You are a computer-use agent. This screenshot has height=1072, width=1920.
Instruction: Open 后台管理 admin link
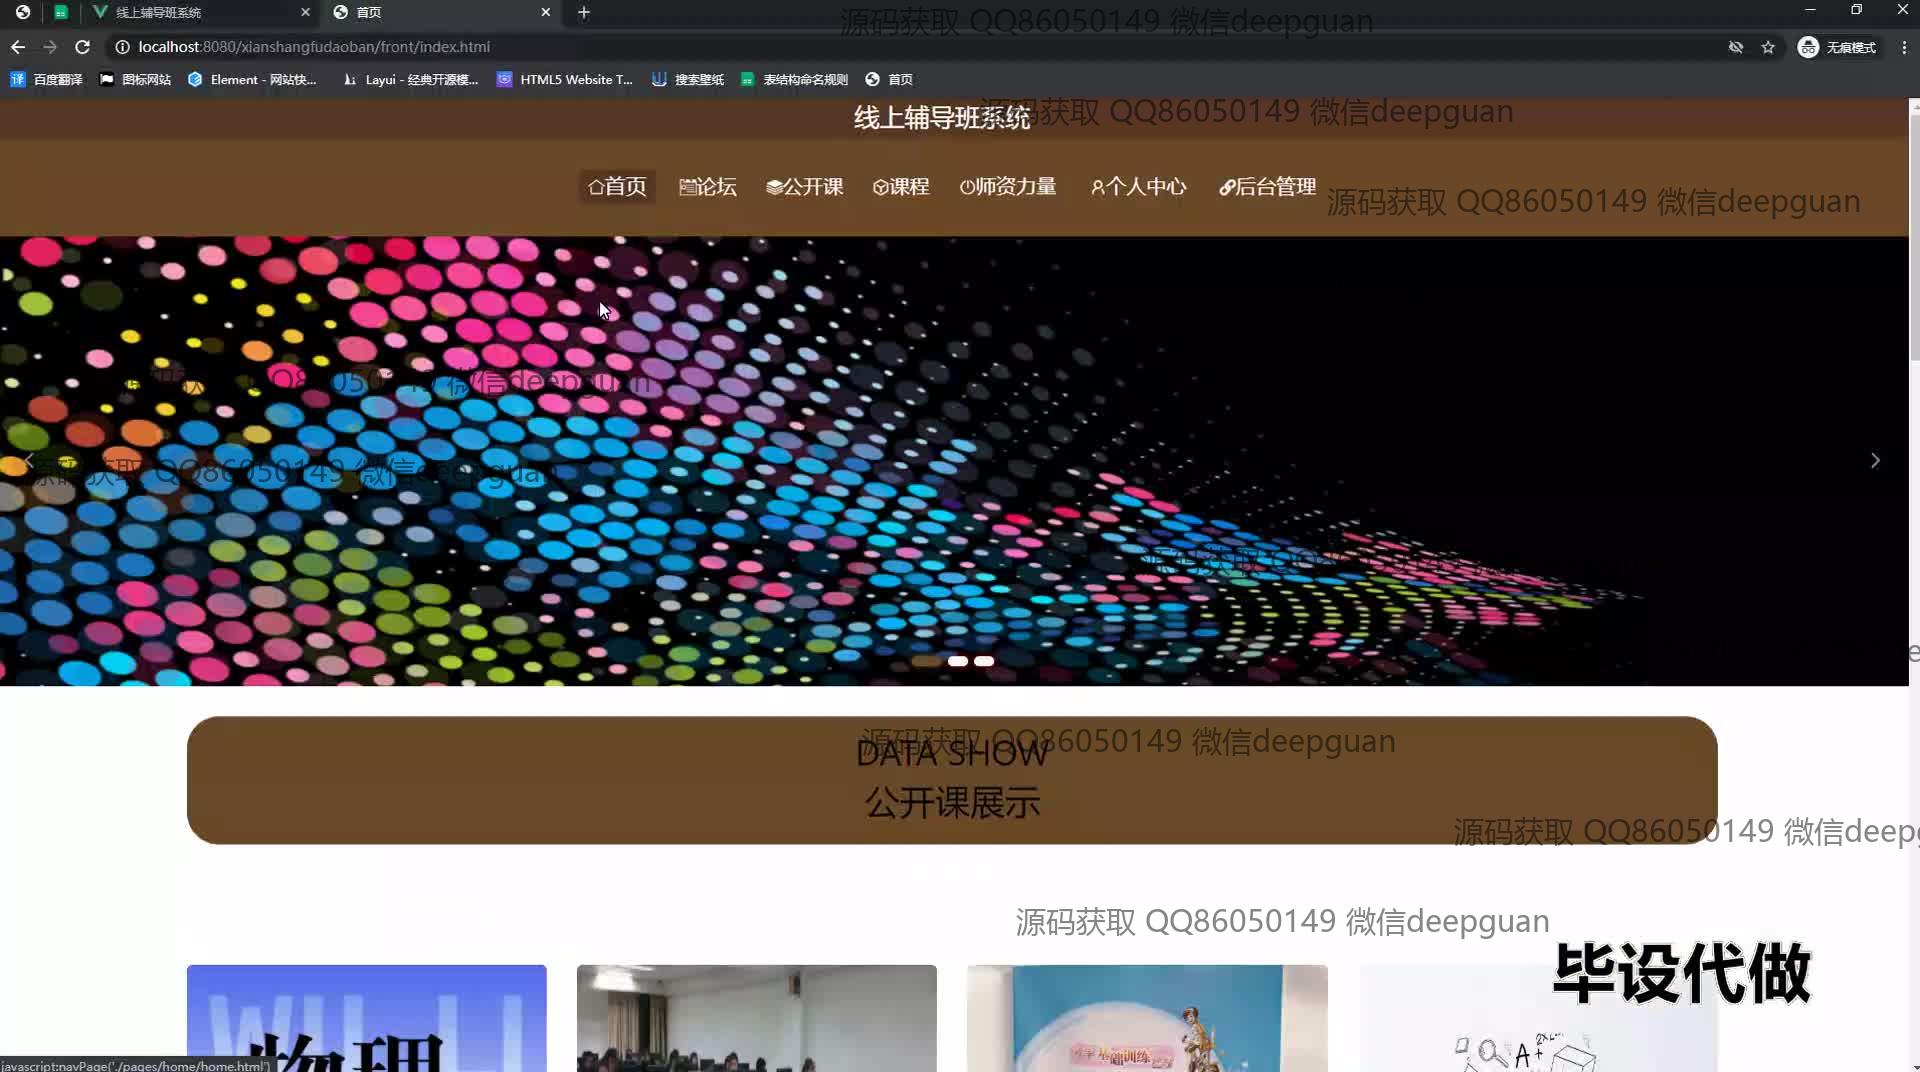pyautogui.click(x=1267, y=187)
